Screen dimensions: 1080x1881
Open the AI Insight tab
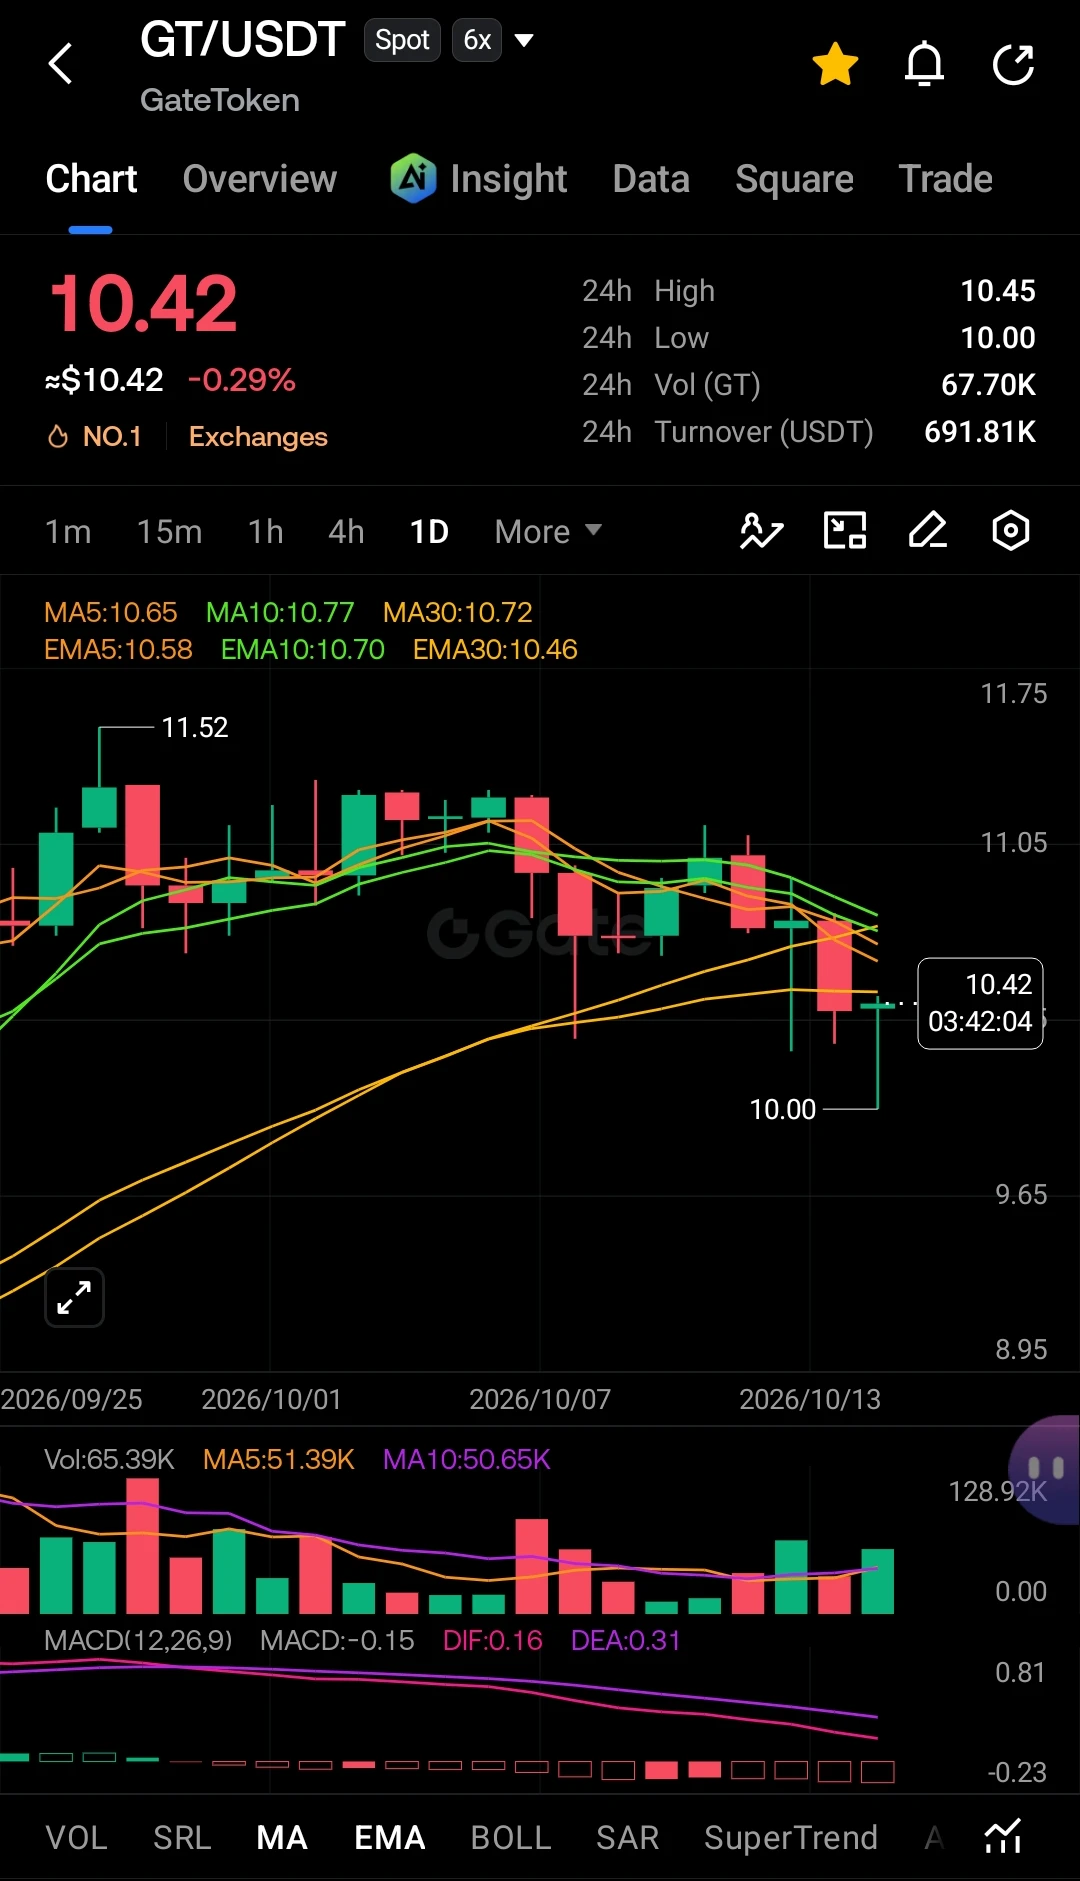(479, 179)
